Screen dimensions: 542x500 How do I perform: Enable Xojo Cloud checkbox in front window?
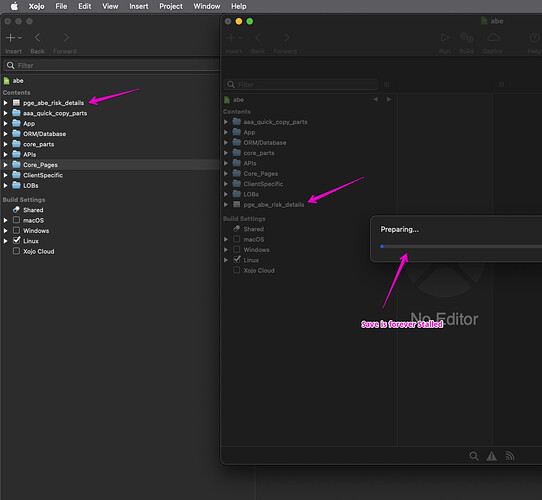click(236, 270)
